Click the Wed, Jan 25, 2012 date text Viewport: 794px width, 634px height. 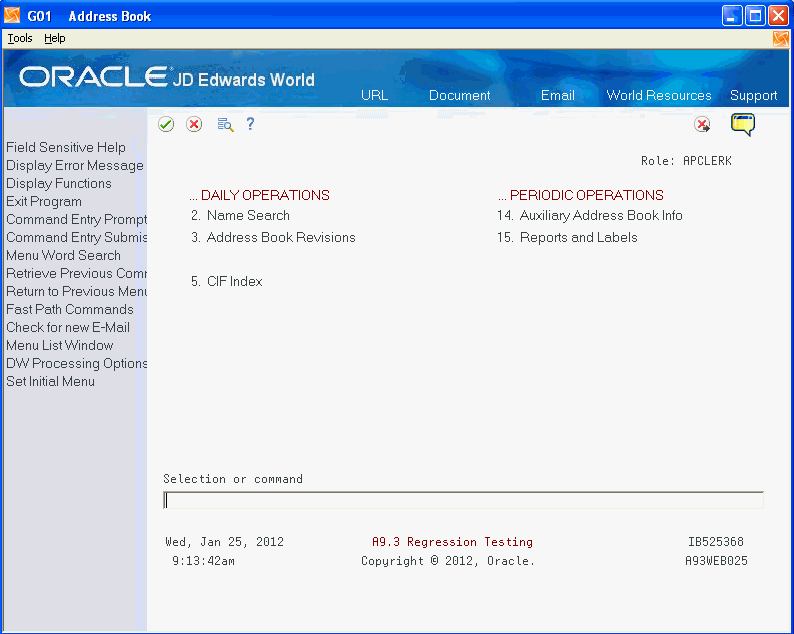coord(224,542)
